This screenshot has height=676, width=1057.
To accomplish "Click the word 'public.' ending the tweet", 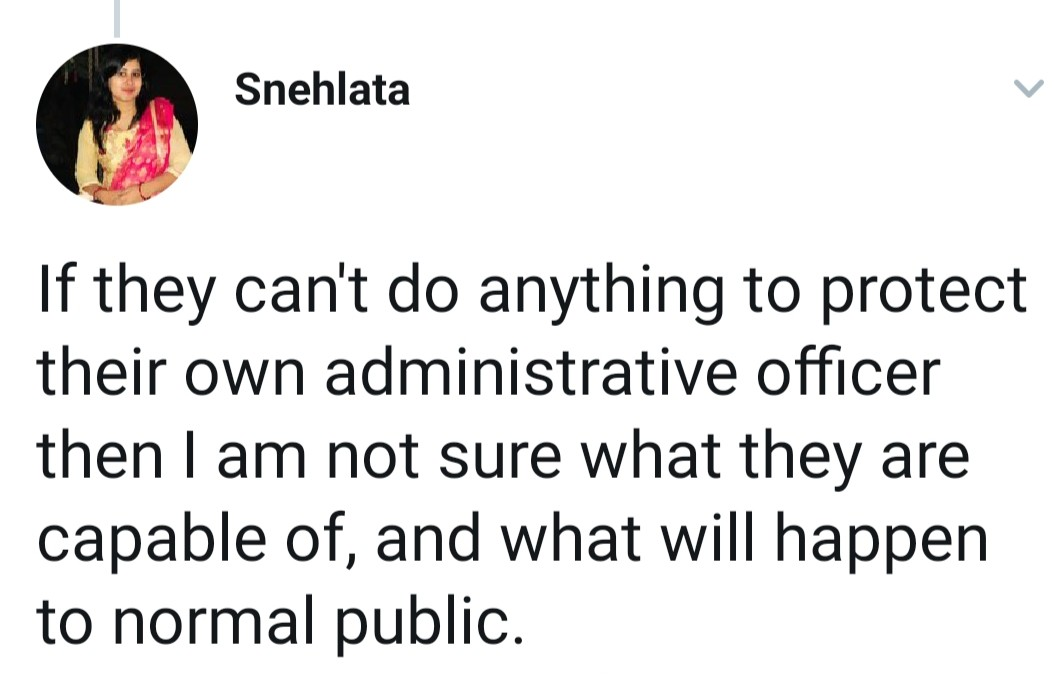I will 429,621.
